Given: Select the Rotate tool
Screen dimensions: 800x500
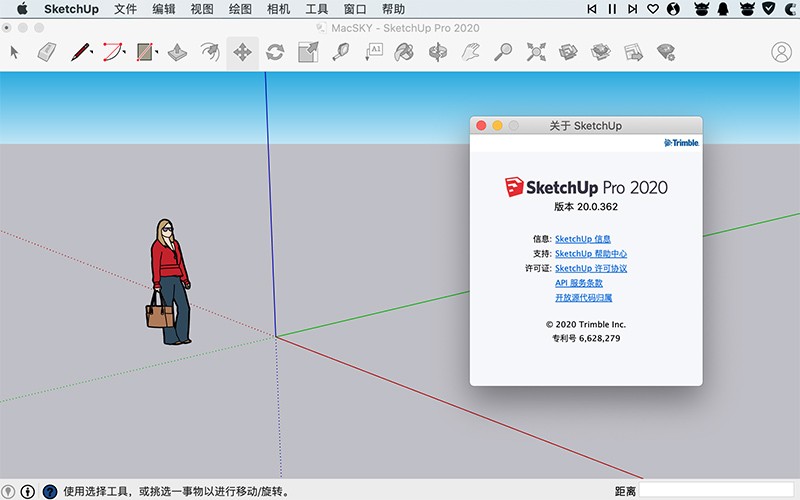Looking at the screenshot, I should click(x=275, y=52).
